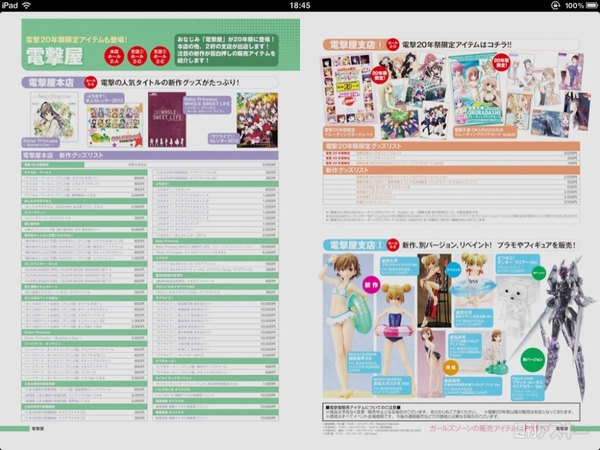Tap the yellow 電撃20年祭限定アイテムも登場! headline
Viewport: 600px width, 450px height.
[77, 40]
